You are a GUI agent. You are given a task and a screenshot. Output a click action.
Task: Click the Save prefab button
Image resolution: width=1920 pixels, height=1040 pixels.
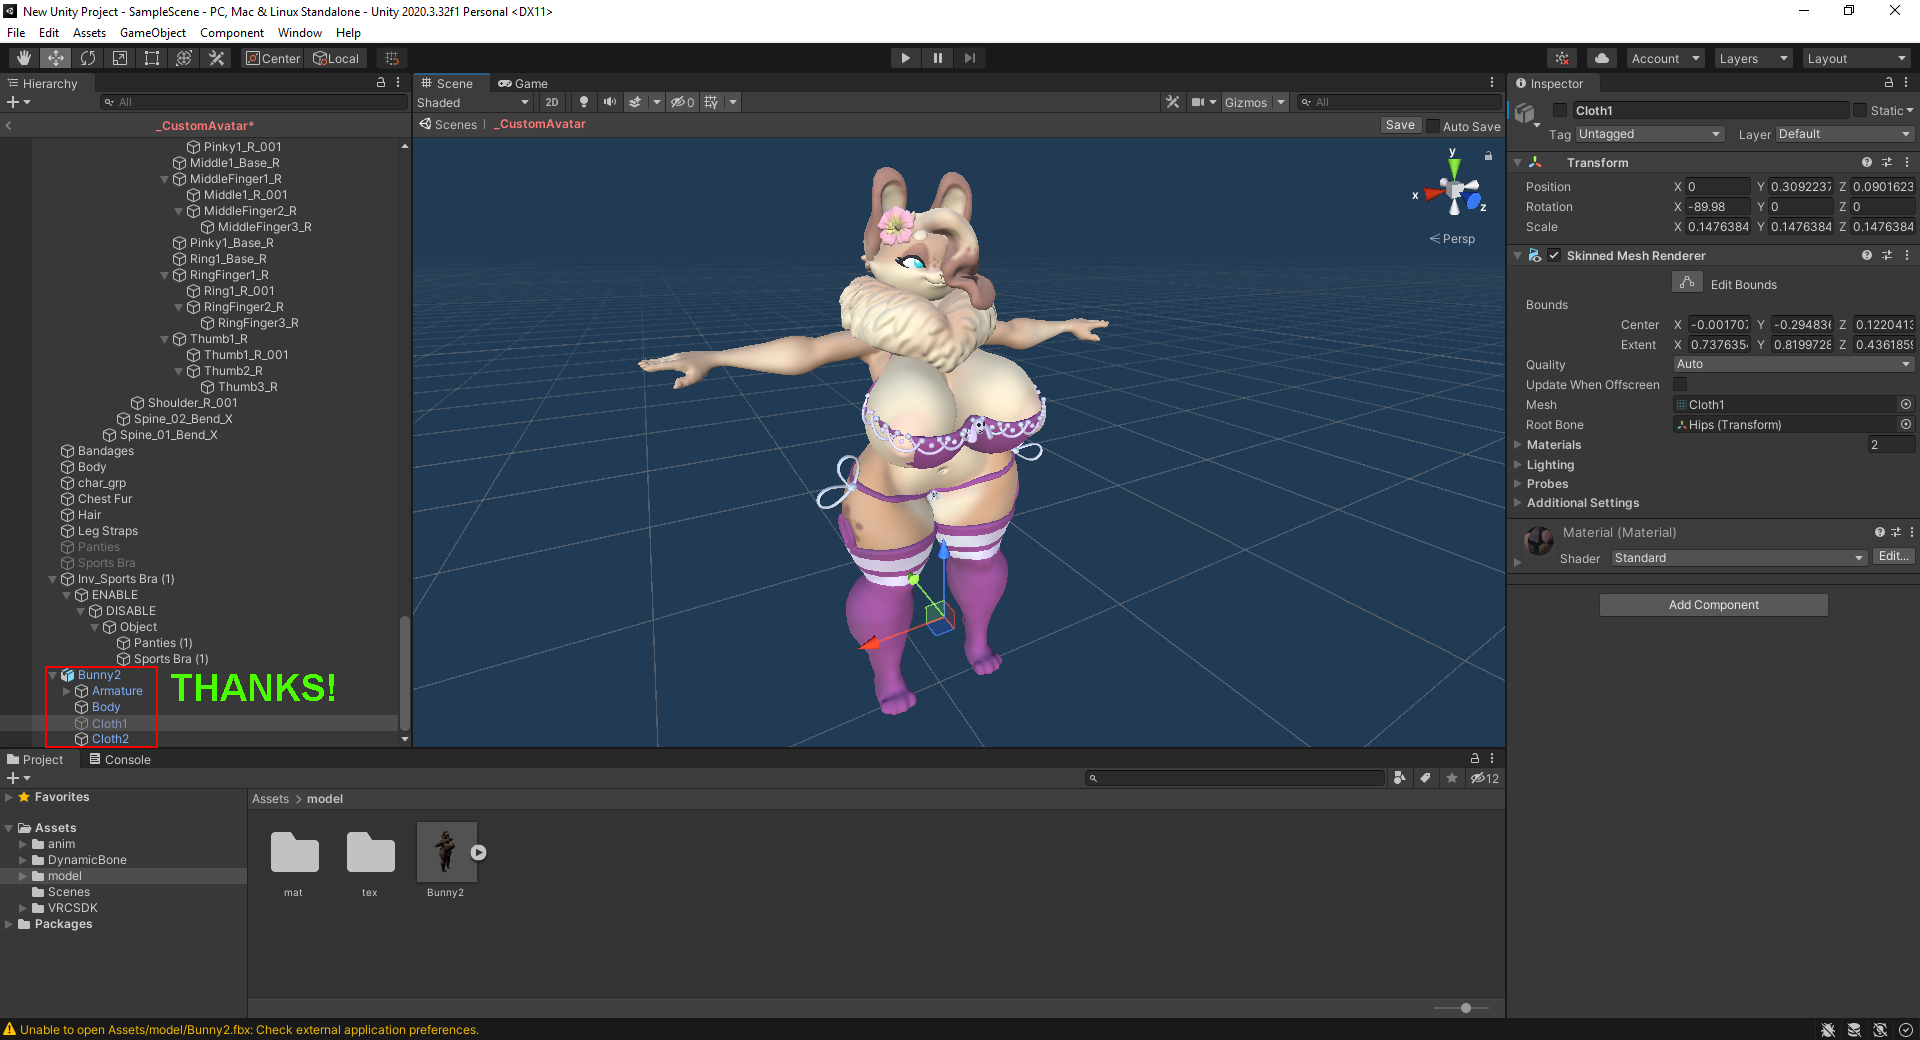(x=1400, y=125)
